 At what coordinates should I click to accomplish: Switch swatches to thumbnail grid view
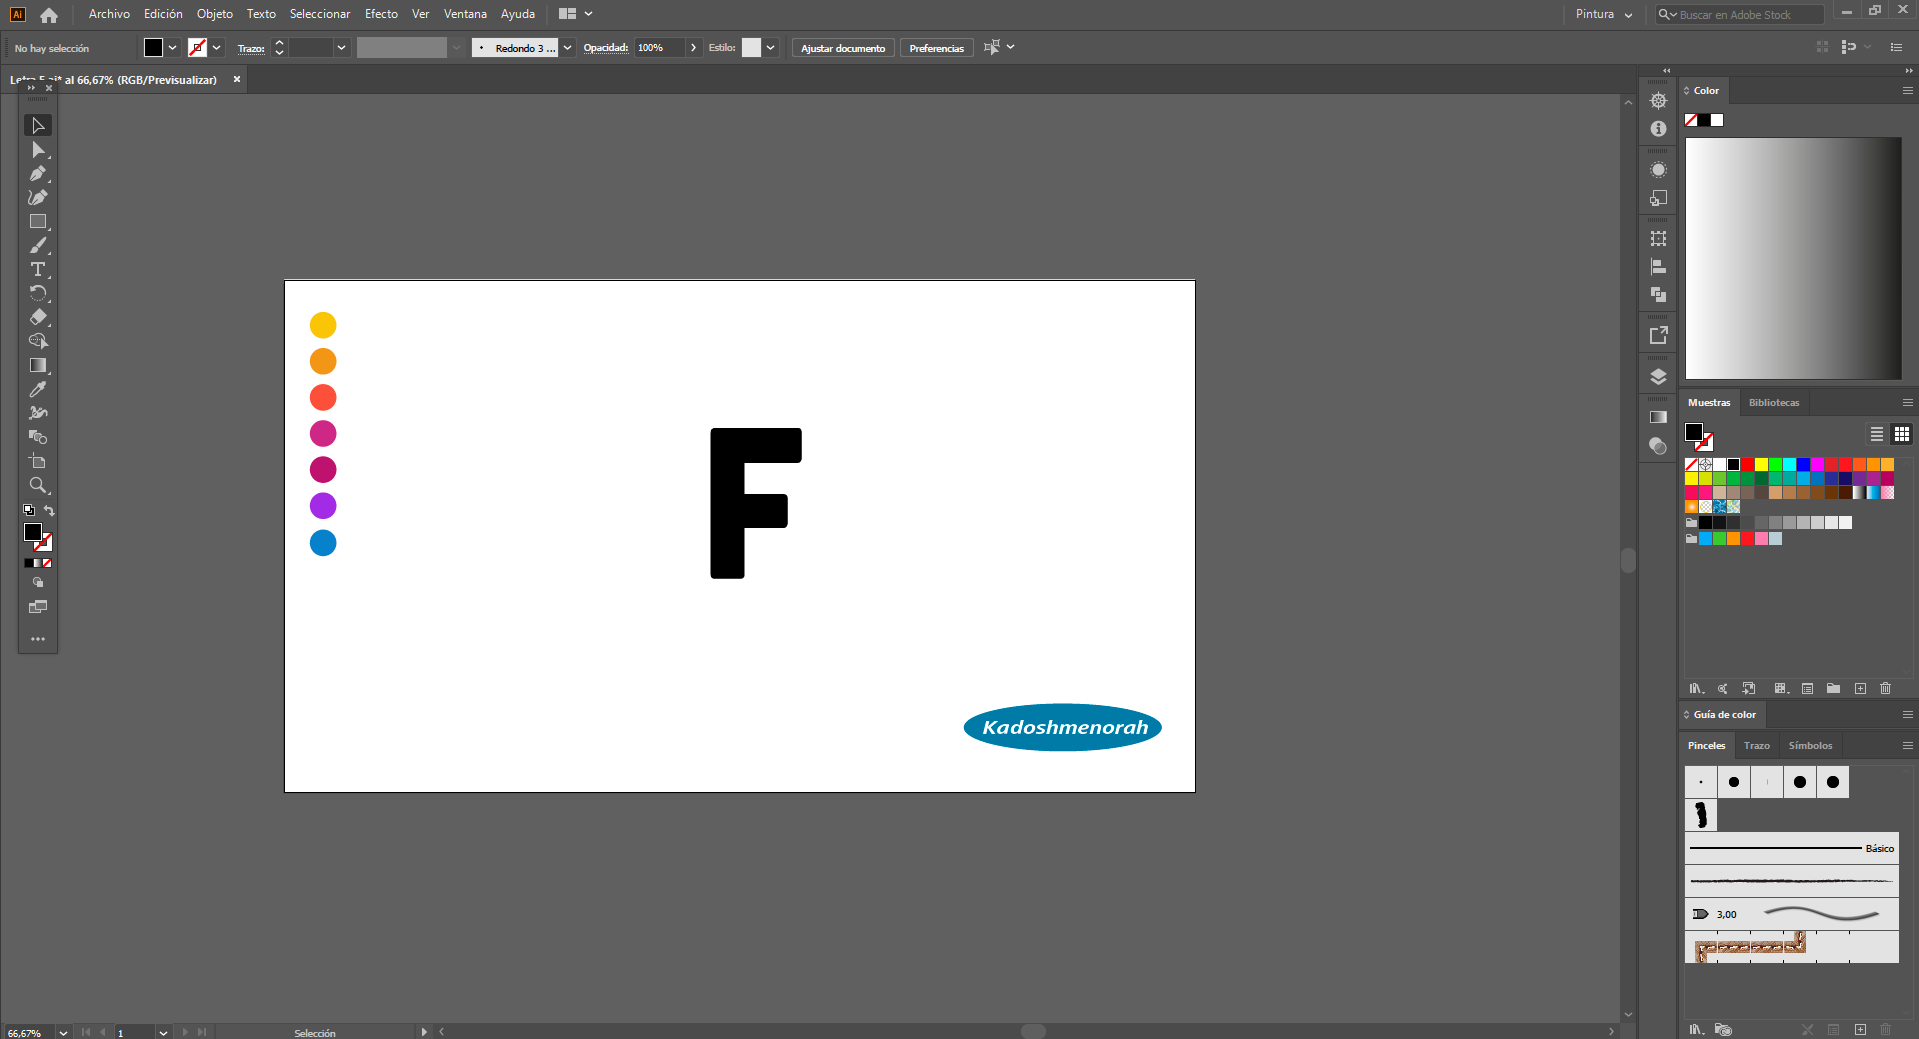(1902, 434)
